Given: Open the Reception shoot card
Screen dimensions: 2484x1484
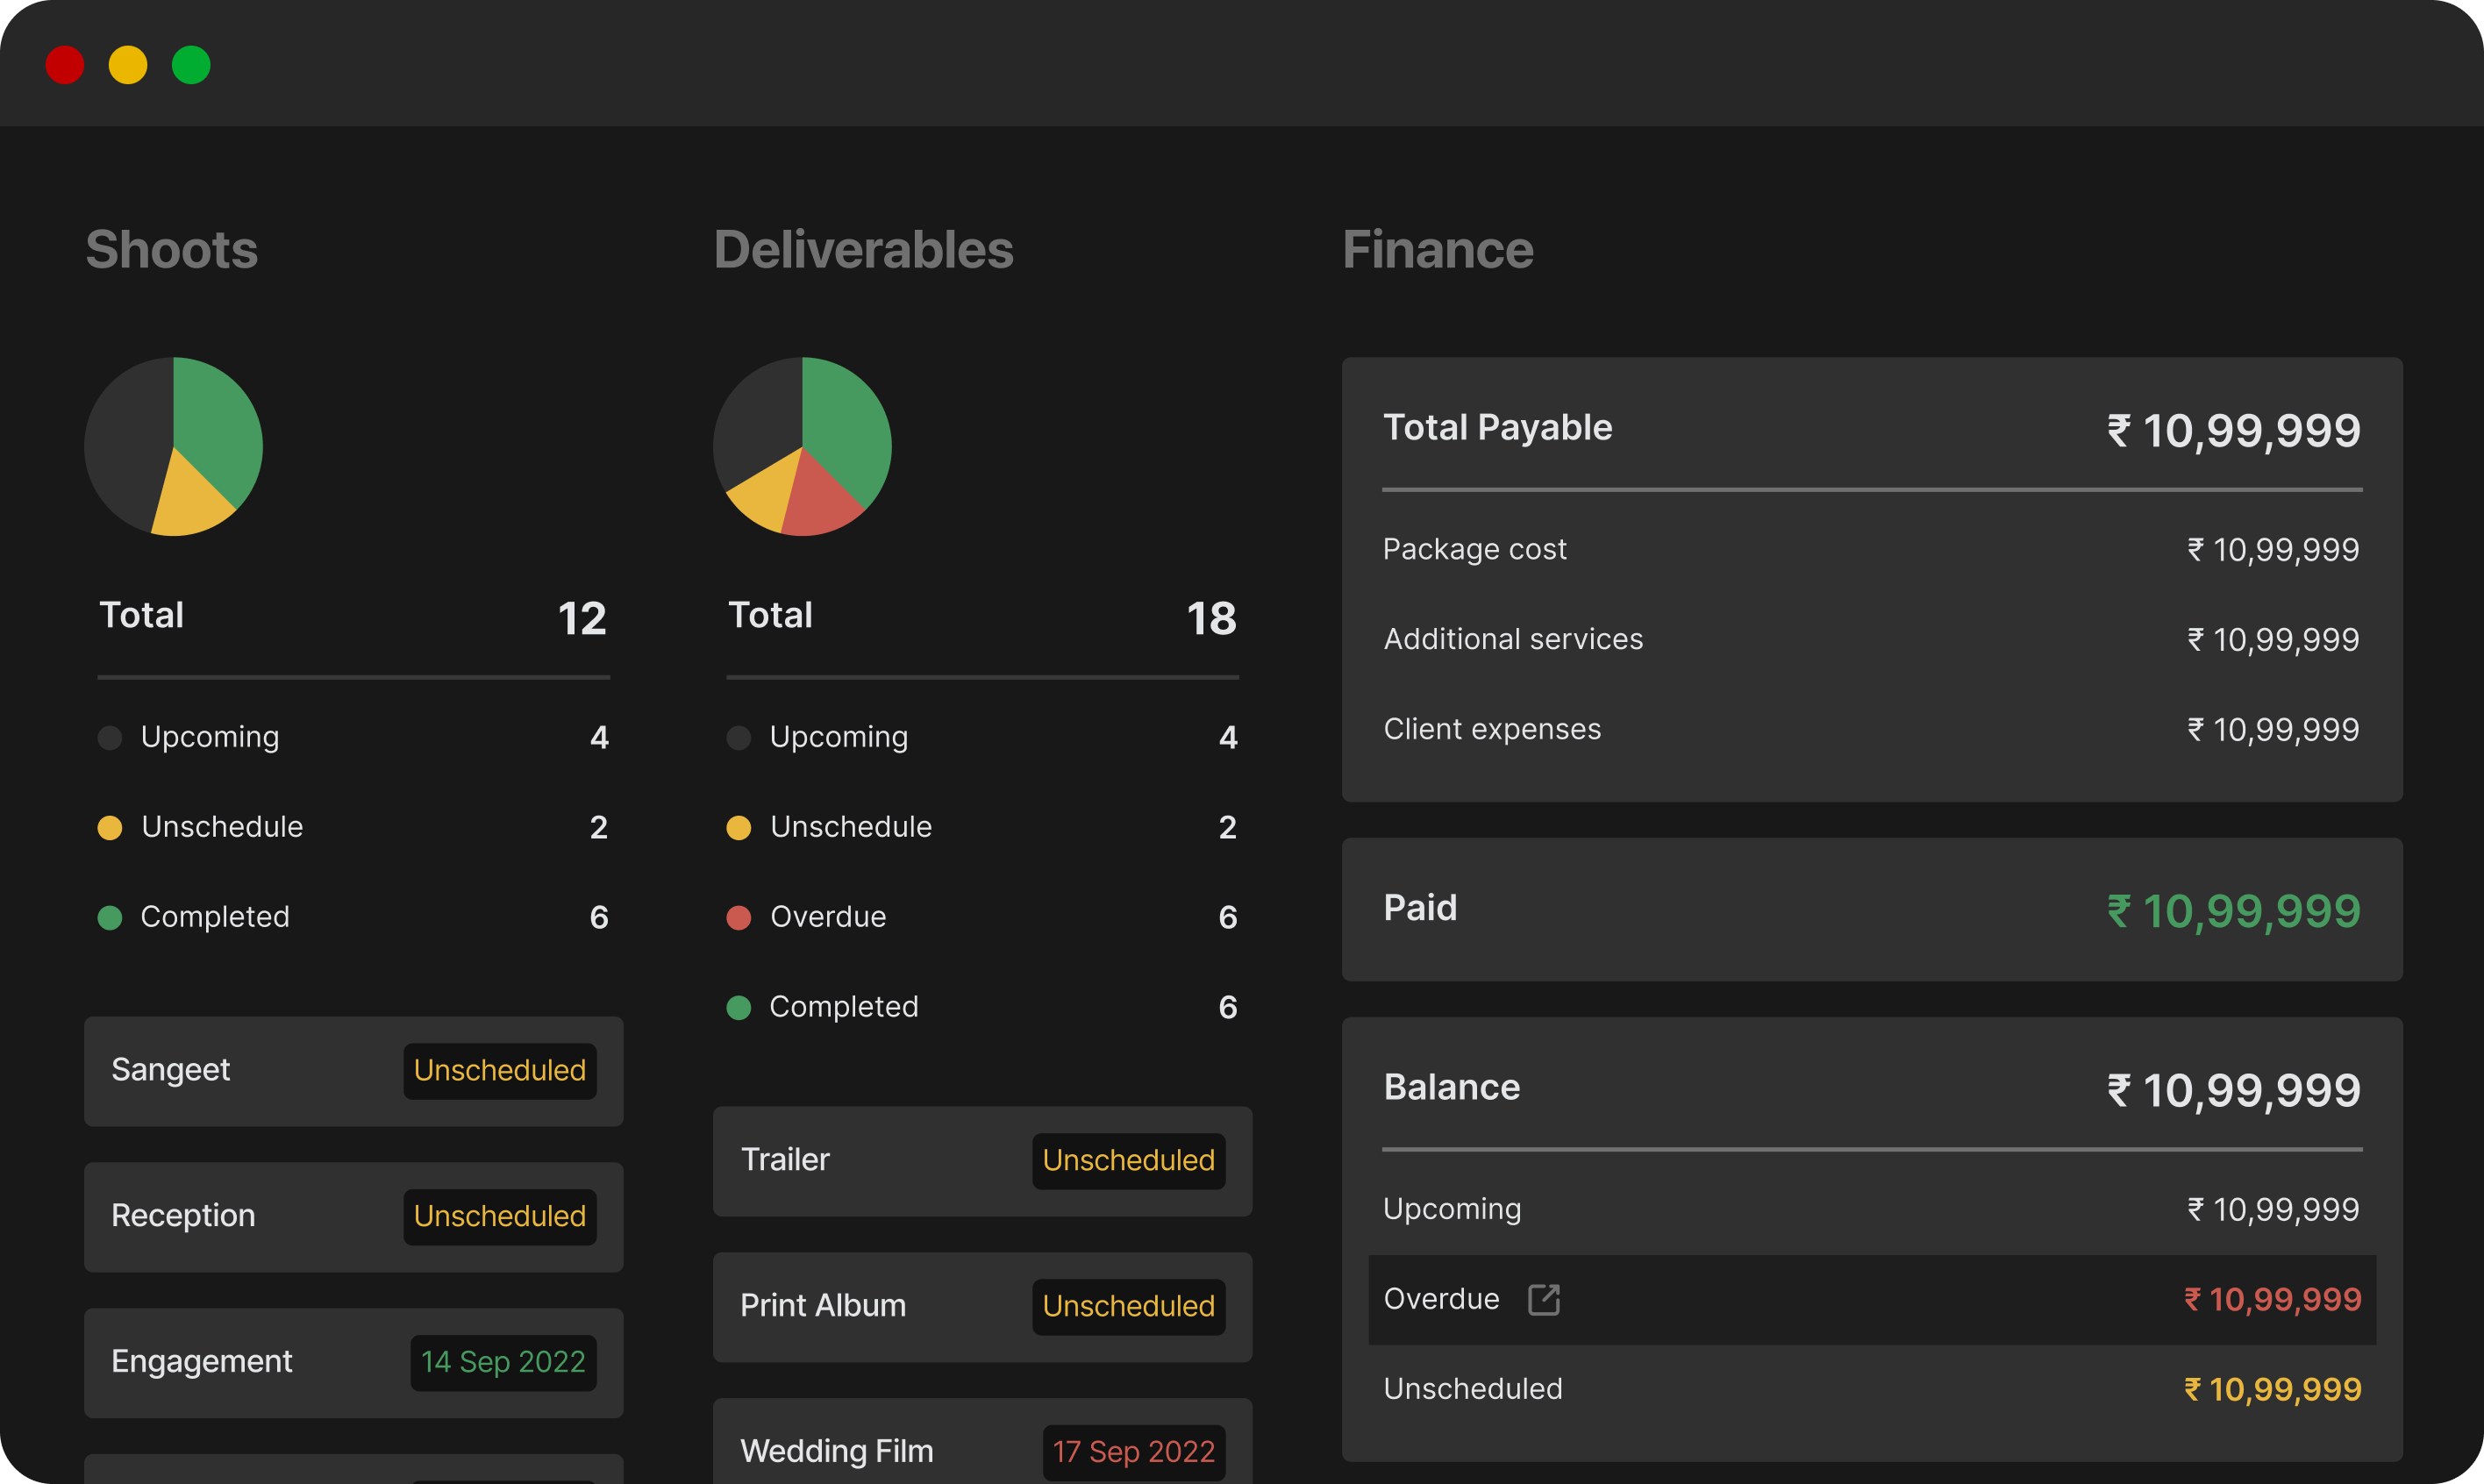Looking at the screenshot, I should coord(354,1217).
